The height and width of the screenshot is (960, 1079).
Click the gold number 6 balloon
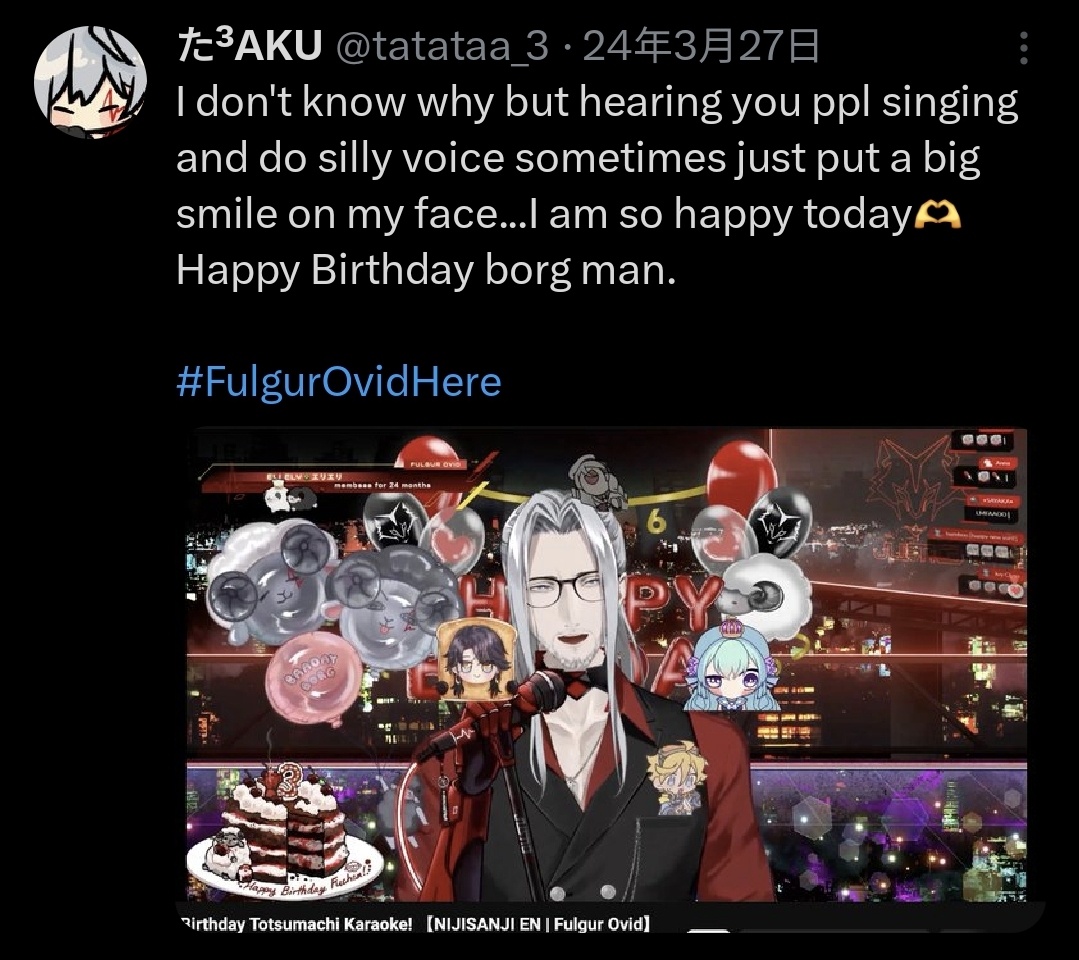[x=656, y=523]
